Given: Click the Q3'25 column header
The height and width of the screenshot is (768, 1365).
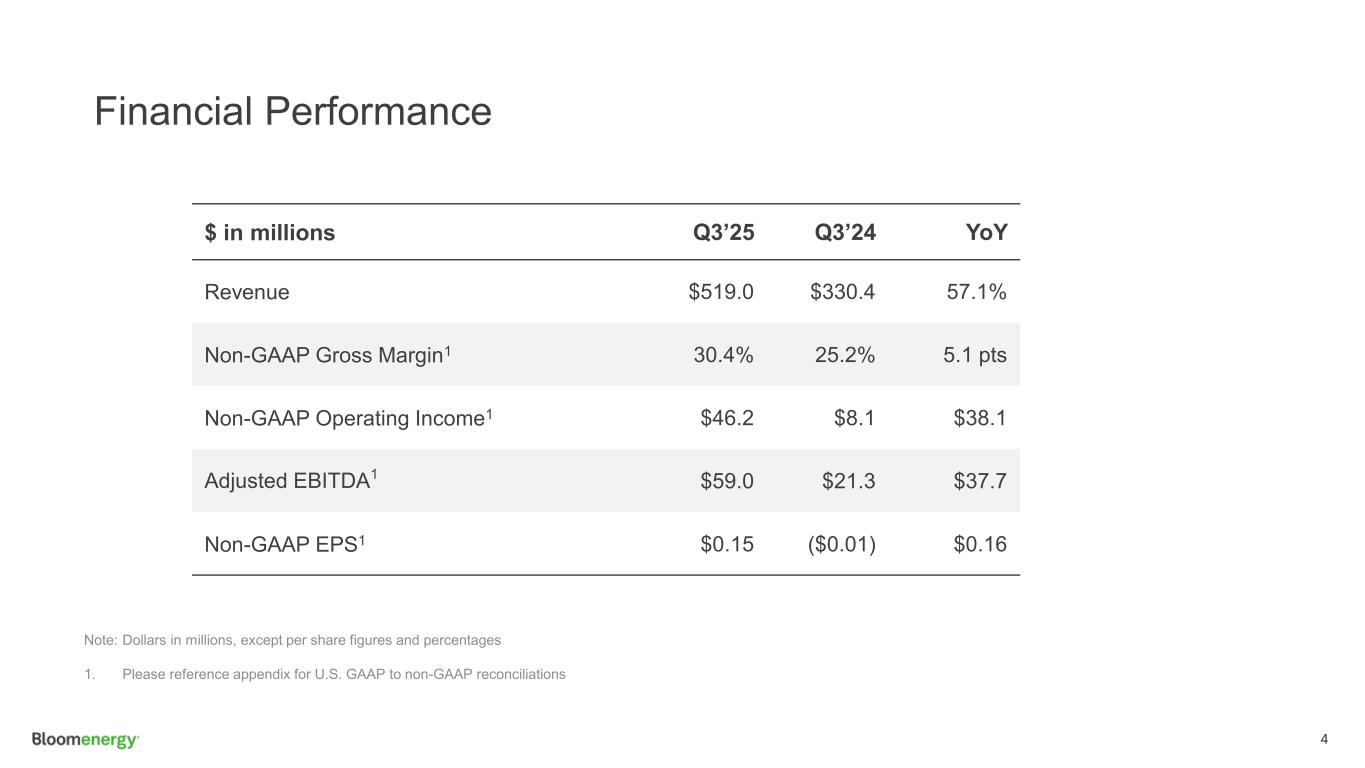Looking at the screenshot, I should tap(724, 233).
